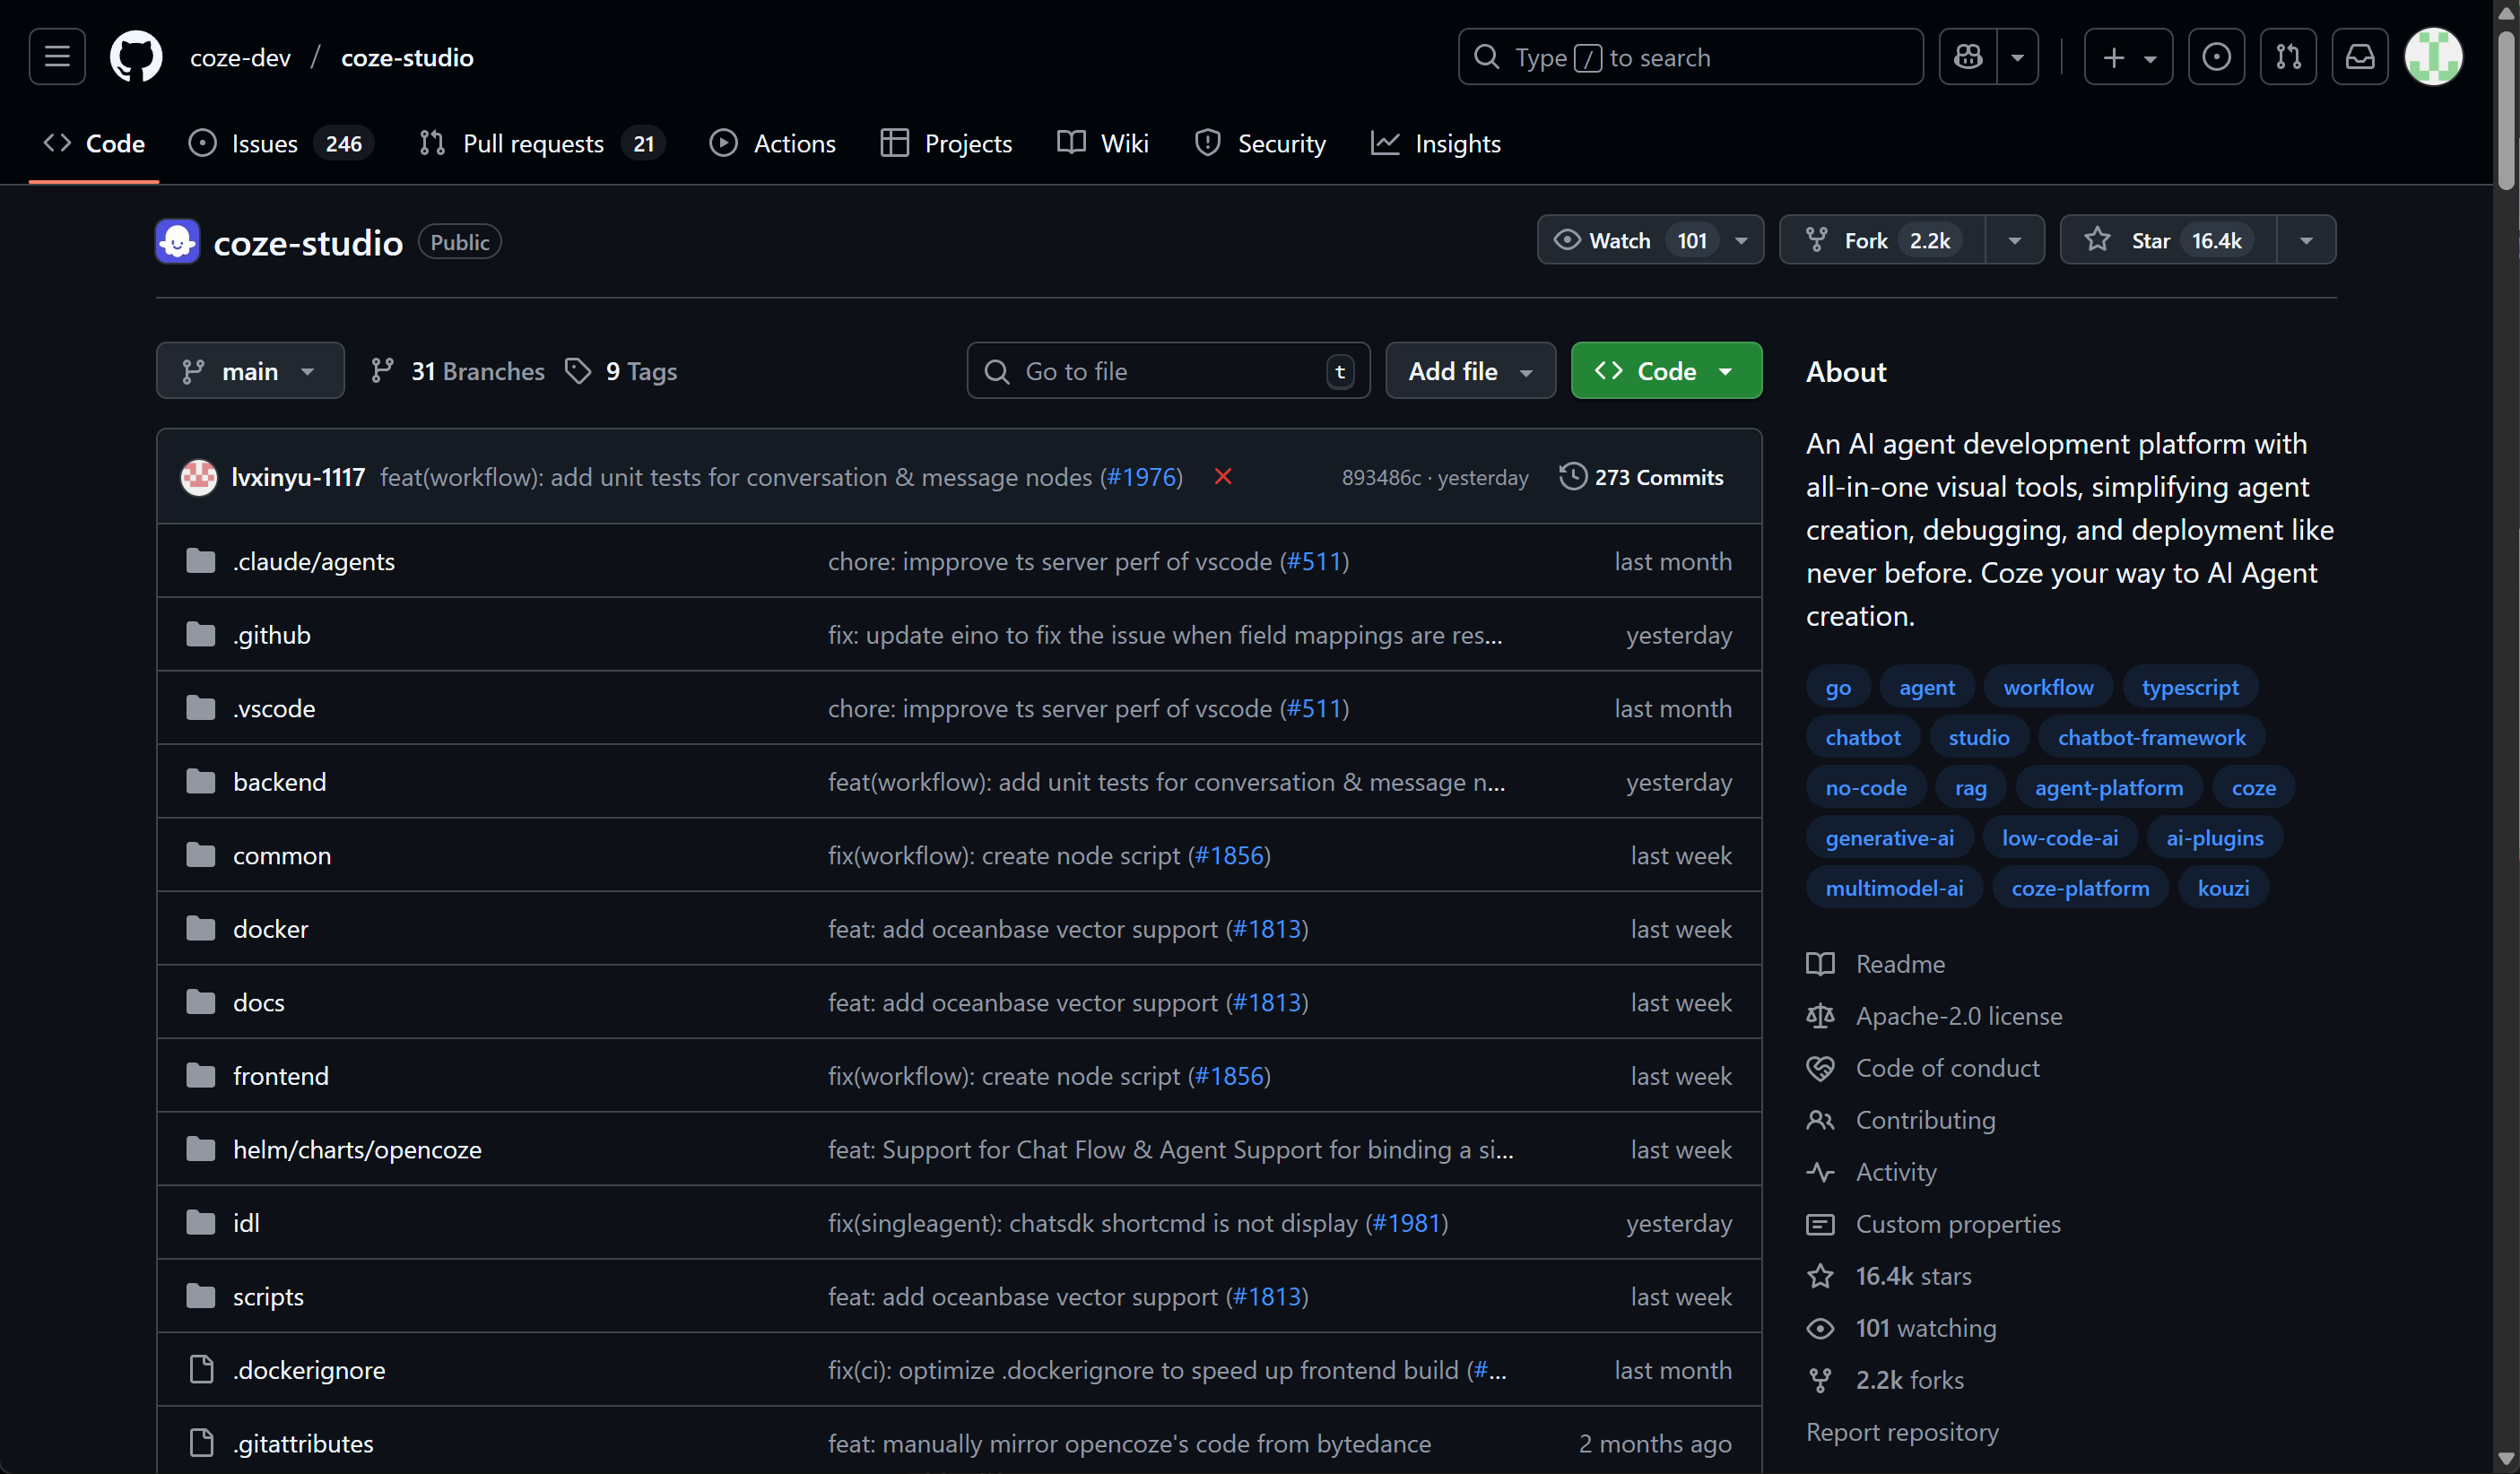Click the backend folder icon

click(201, 782)
